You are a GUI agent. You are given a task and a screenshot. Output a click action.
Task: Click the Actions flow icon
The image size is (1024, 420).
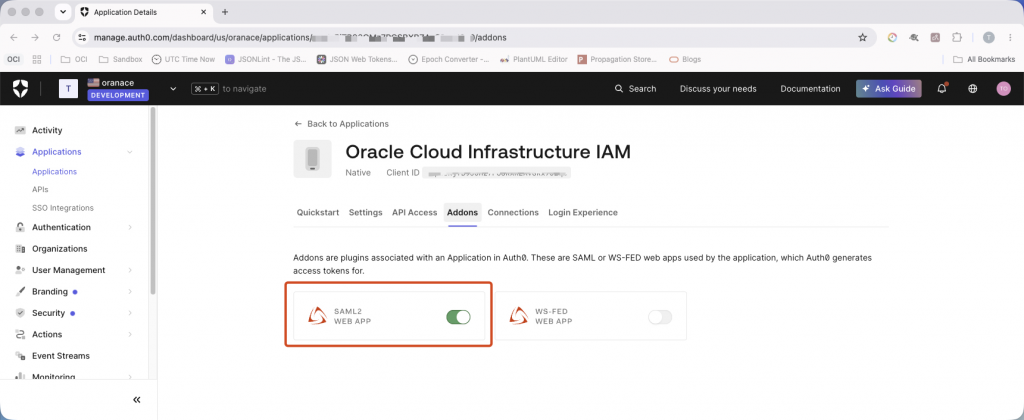(x=20, y=334)
